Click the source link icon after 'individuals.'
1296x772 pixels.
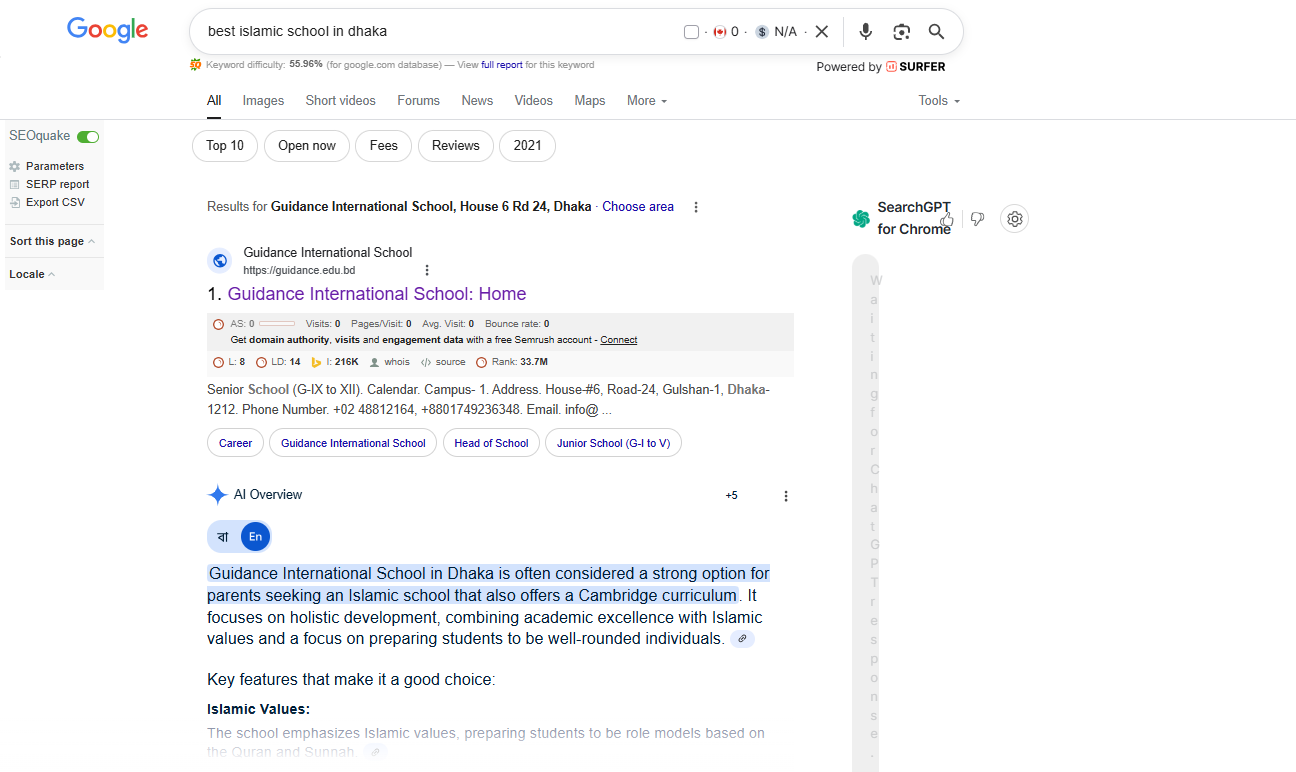(742, 639)
